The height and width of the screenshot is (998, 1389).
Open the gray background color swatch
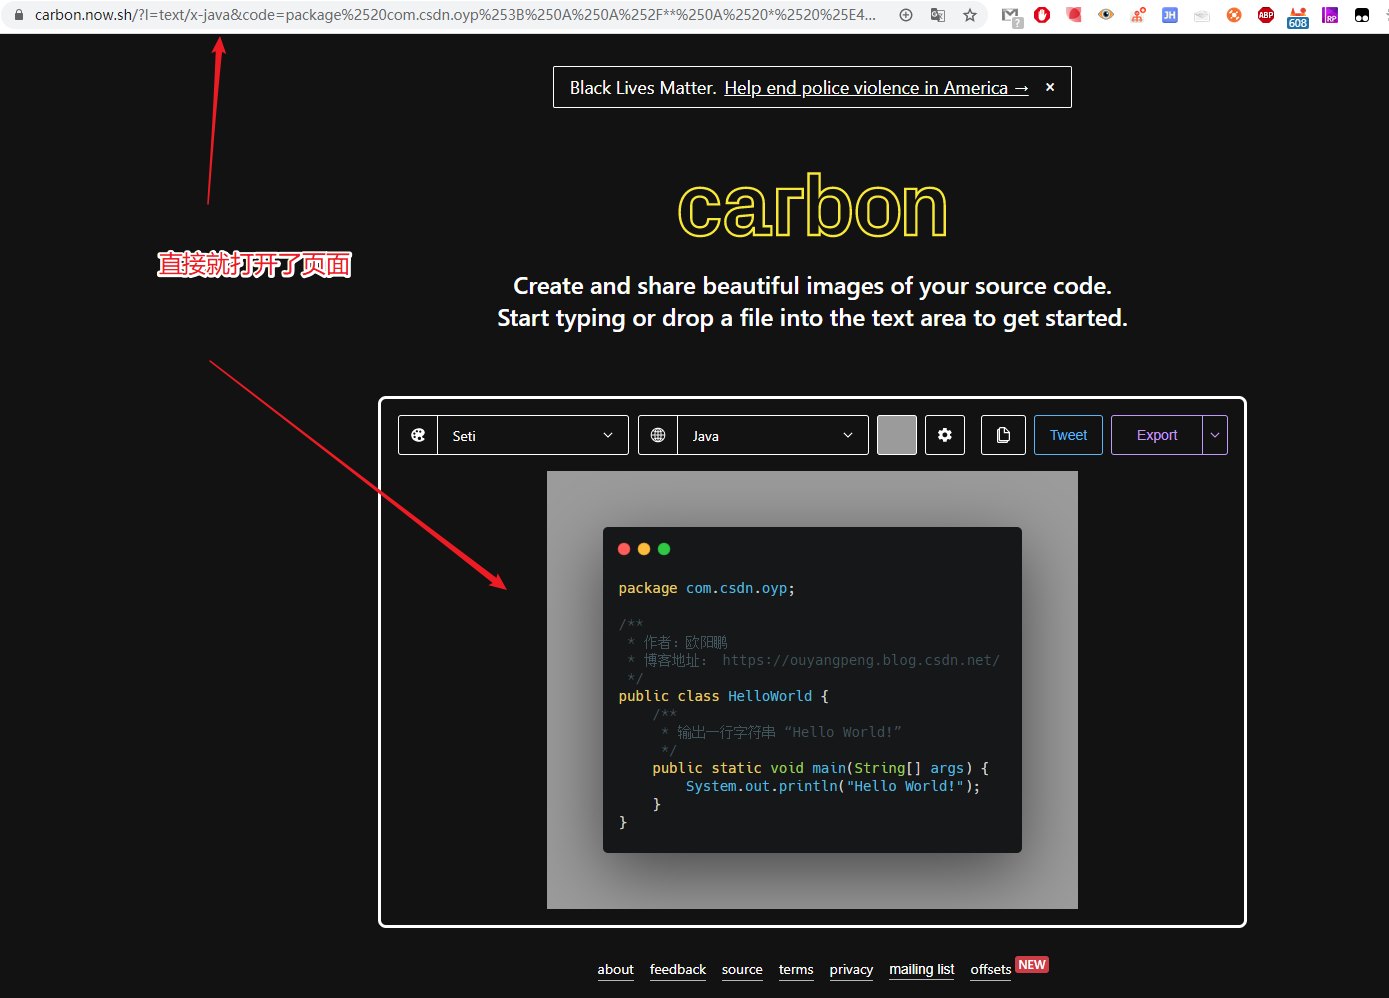pyautogui.click(x=897, y=435)
